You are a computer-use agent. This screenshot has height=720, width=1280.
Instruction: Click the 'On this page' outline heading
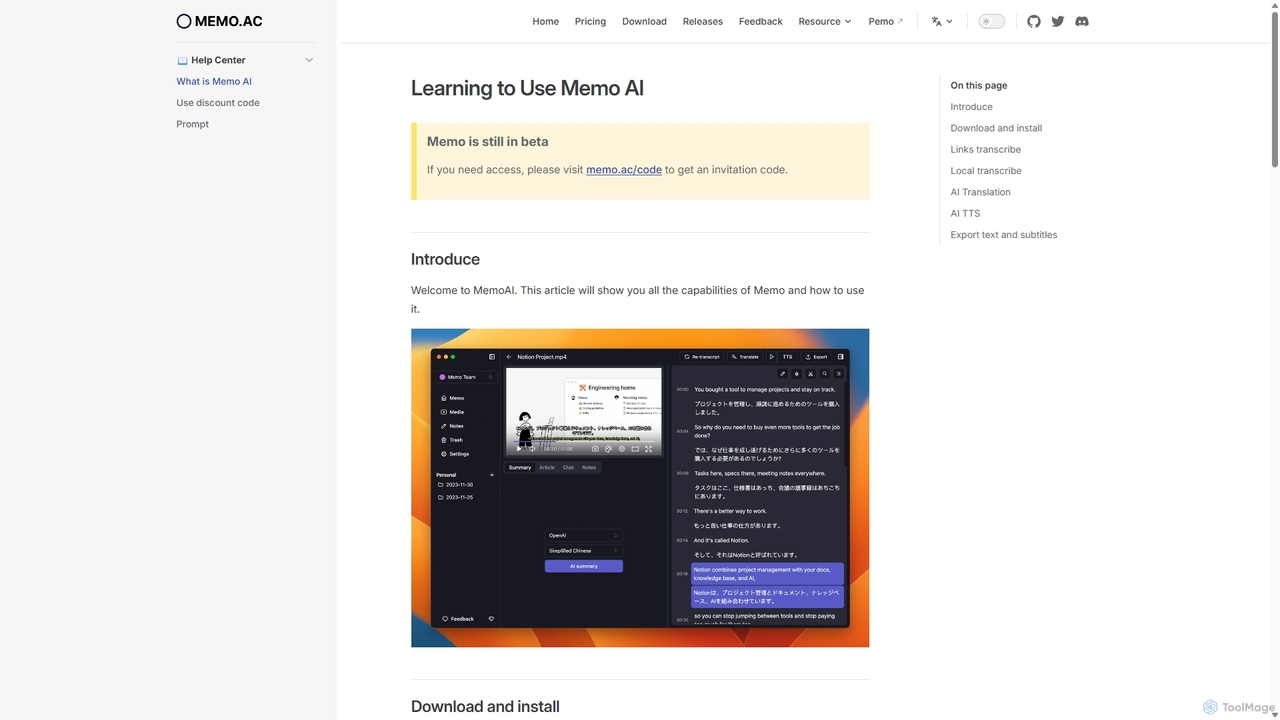click(x=979, y=86)
